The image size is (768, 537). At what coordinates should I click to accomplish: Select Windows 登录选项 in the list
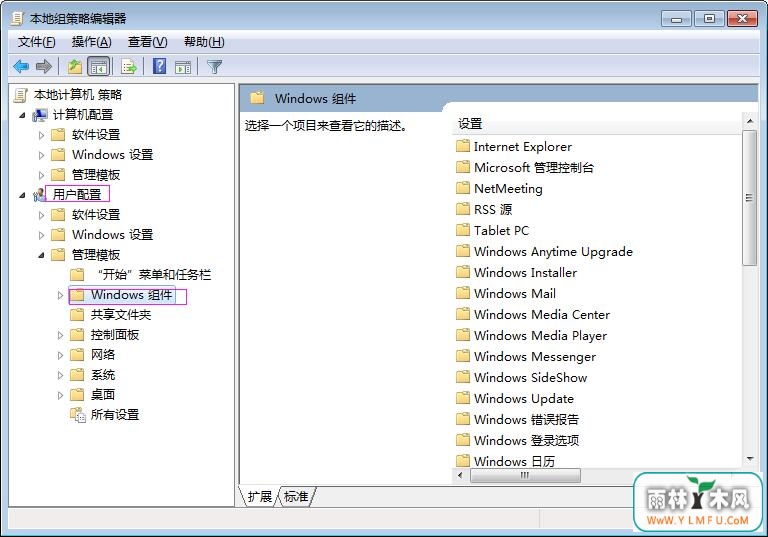pyautogui.click(x=526, y=440)
